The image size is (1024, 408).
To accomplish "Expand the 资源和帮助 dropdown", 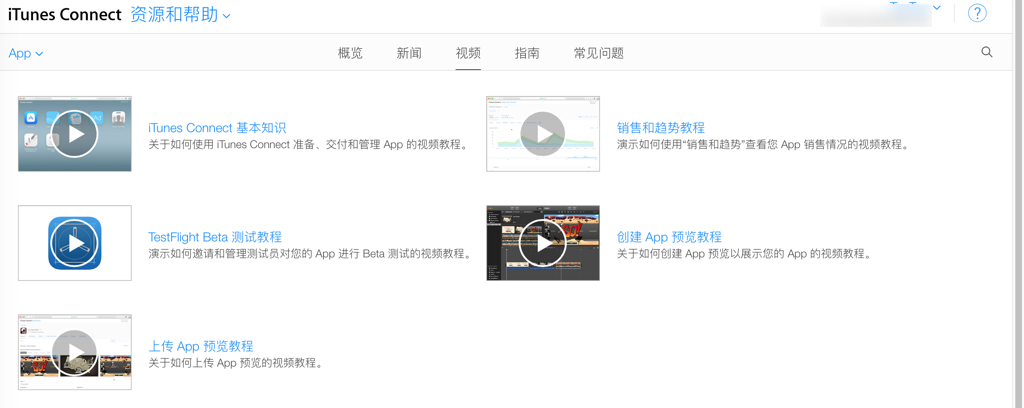I will click(180, 14).
